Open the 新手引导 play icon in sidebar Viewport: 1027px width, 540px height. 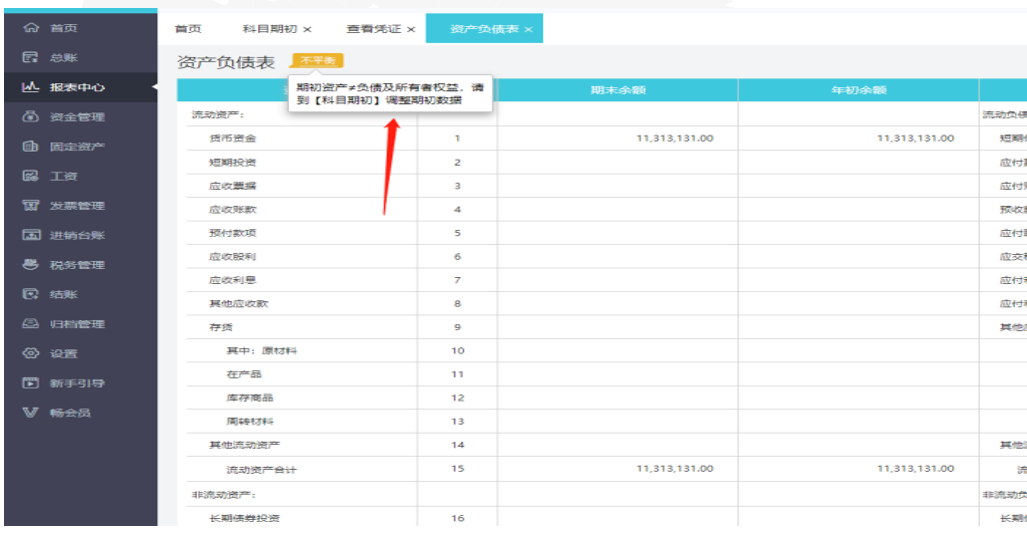point(31,383)
